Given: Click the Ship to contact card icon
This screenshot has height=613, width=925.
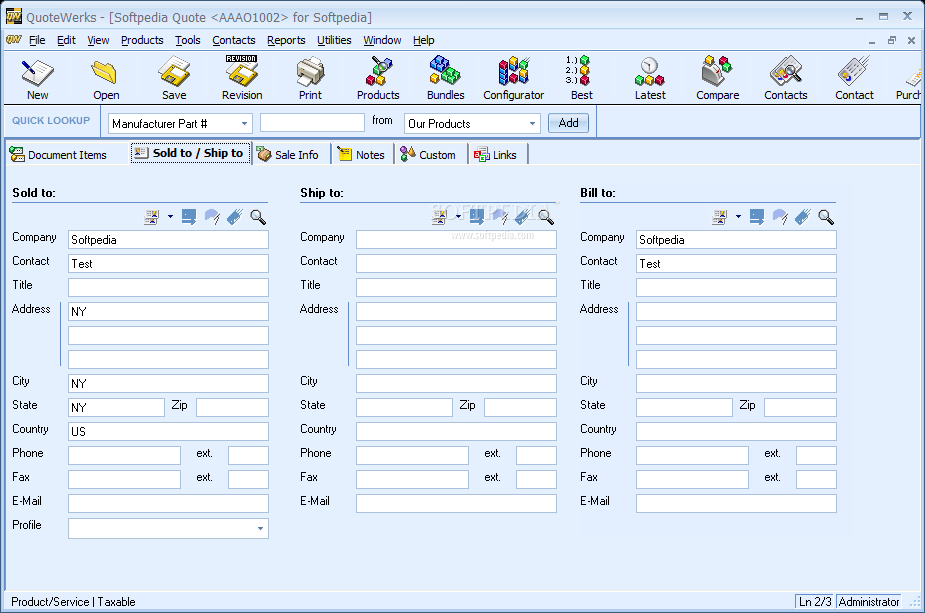Looking at the screenshot, I should coord(439,217).
